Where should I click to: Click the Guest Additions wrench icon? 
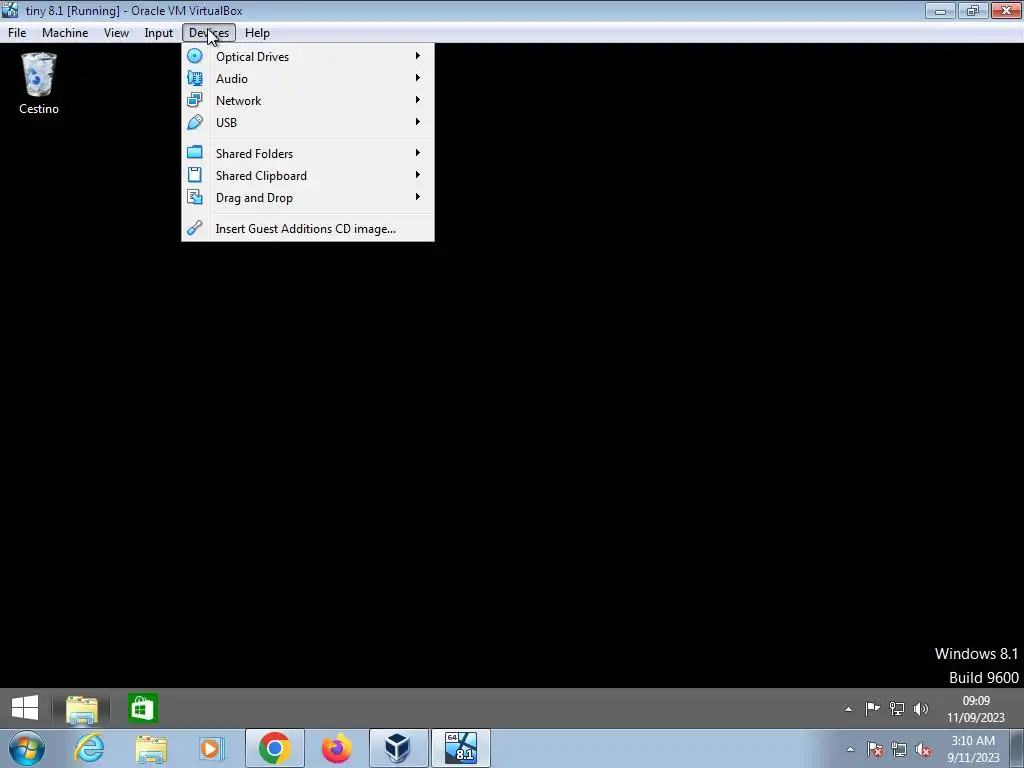click(195, 228)
